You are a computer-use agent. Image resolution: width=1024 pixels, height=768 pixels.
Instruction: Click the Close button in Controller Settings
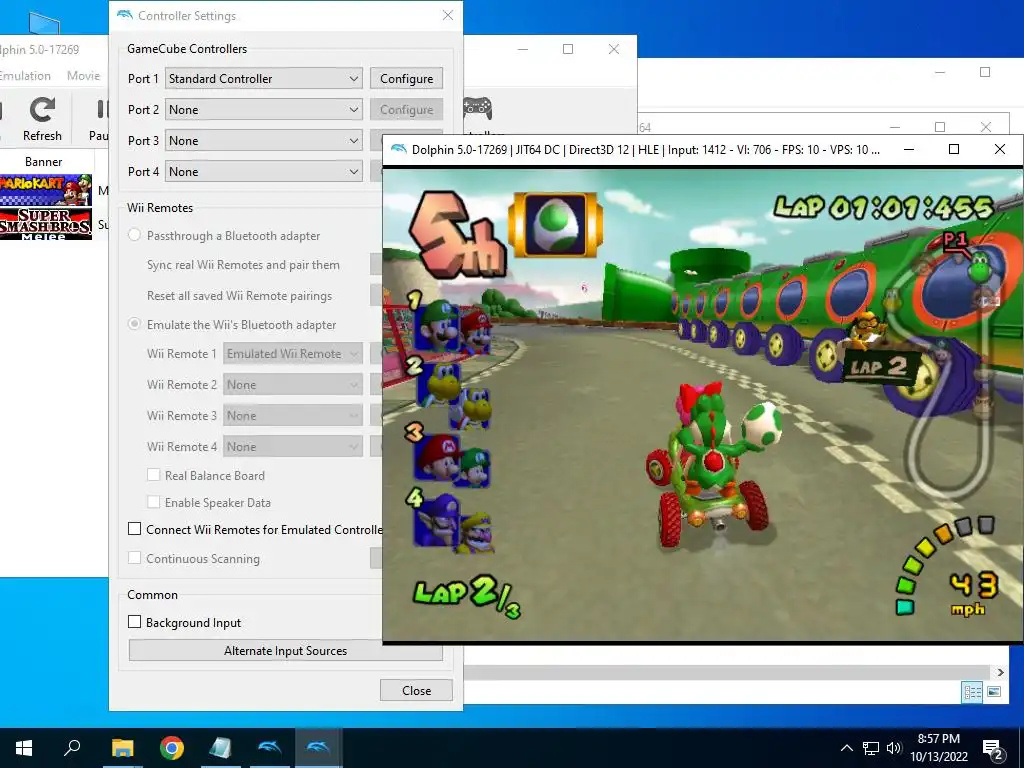click(416, 690)
